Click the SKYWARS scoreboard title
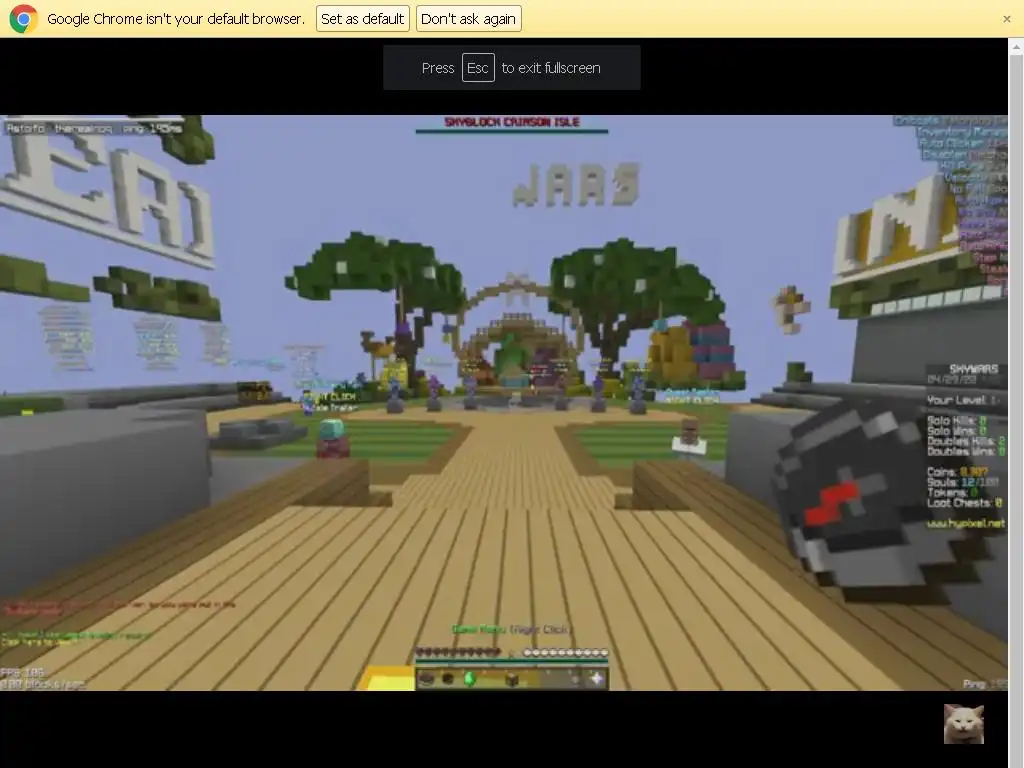Viewport: 1024px width, 768px height. pos(973,369)
